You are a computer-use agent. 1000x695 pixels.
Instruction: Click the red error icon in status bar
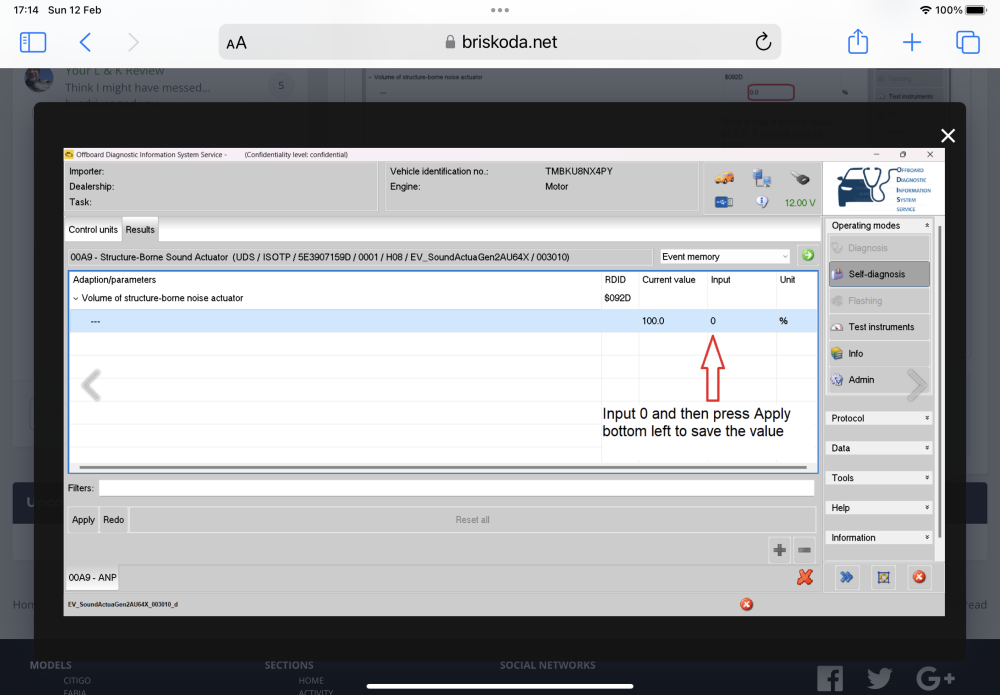point(746,604)
